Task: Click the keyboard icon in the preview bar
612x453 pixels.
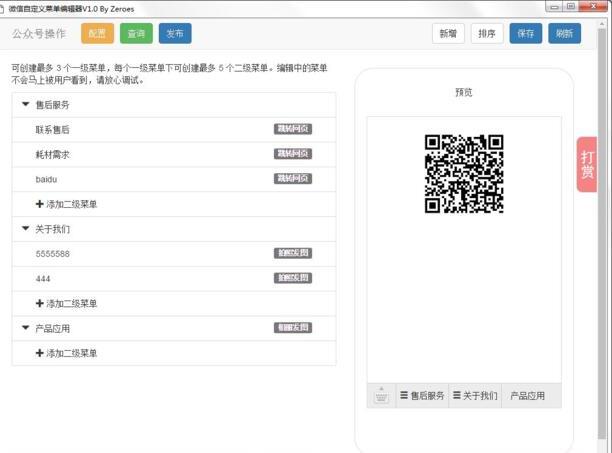Action: pyautogui.click(x=381, y=395)
